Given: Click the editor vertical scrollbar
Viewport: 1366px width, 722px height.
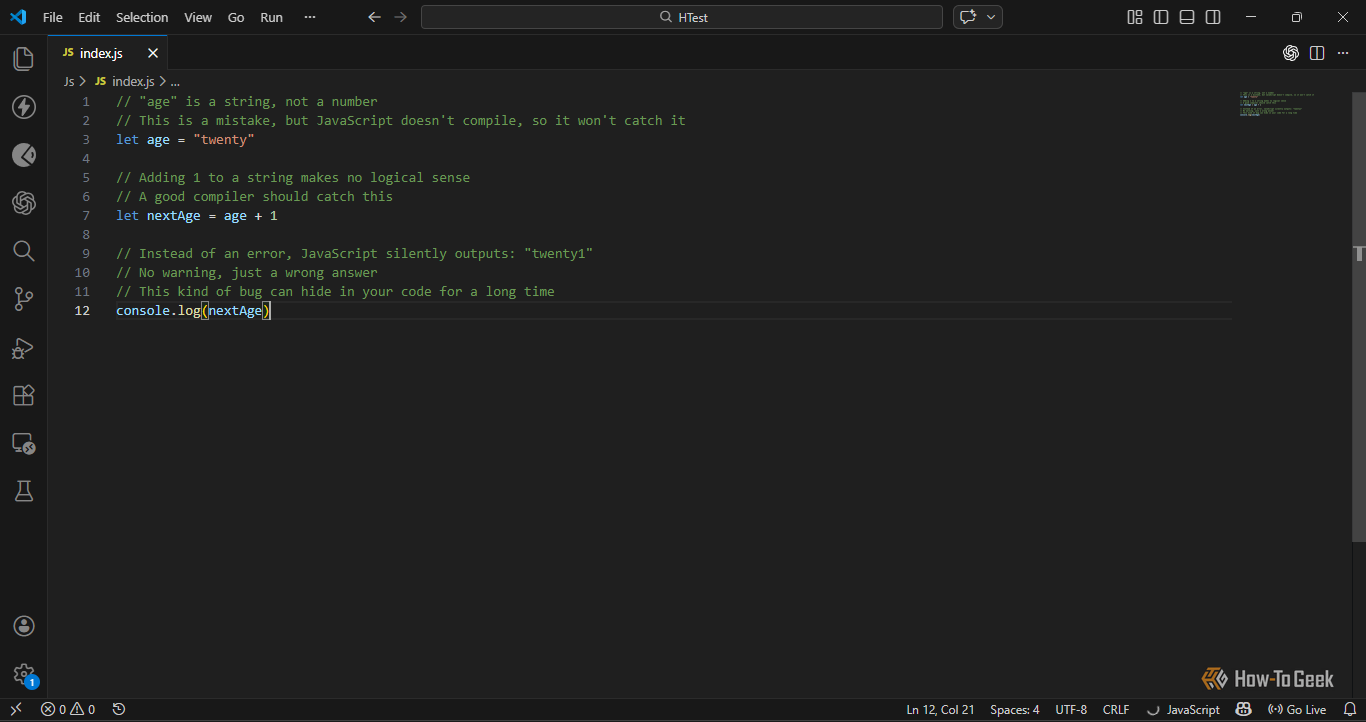Looking at the screenshot, I should click(x=1359, y=316).
